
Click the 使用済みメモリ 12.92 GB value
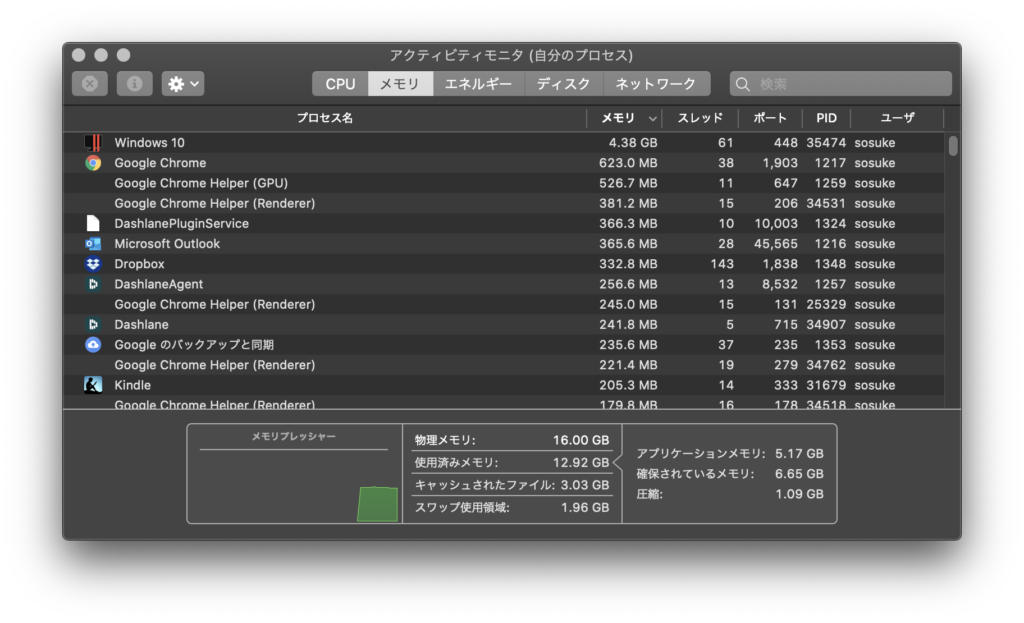point(581,462)
